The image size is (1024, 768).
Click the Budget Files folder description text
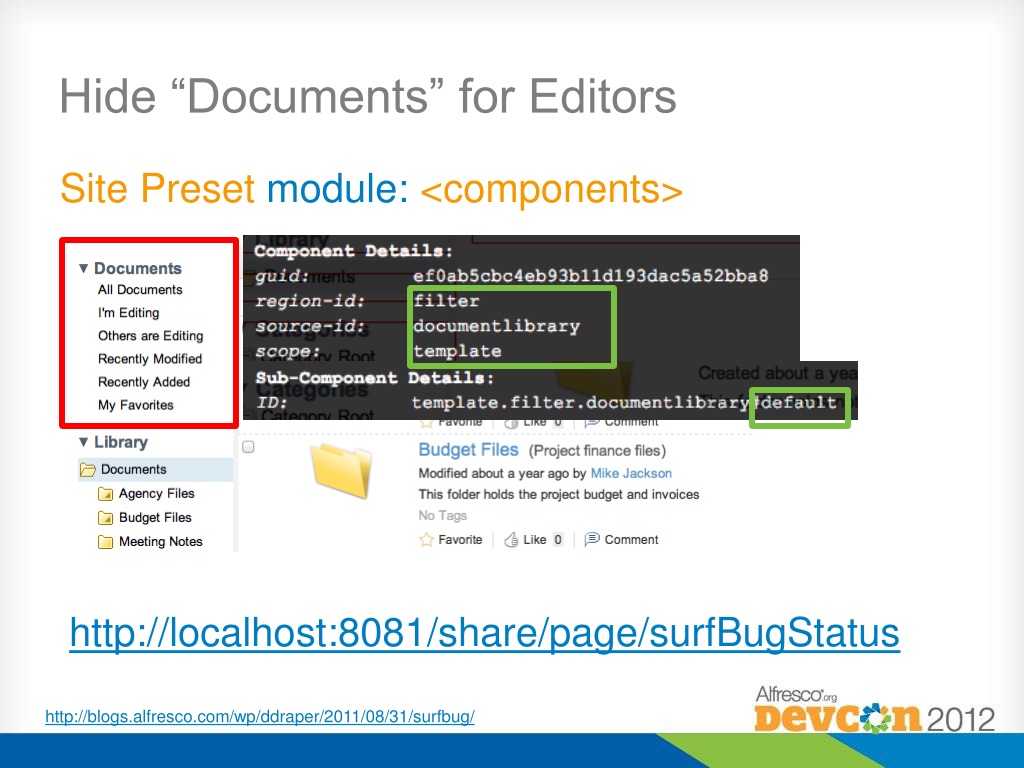coord(559,494)
